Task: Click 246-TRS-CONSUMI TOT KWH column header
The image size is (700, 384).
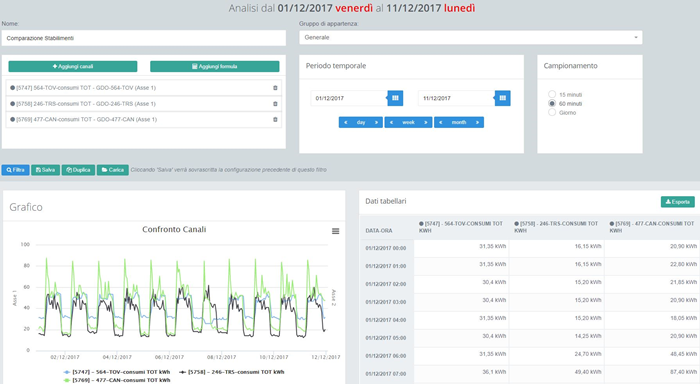Action: [556, 227]
